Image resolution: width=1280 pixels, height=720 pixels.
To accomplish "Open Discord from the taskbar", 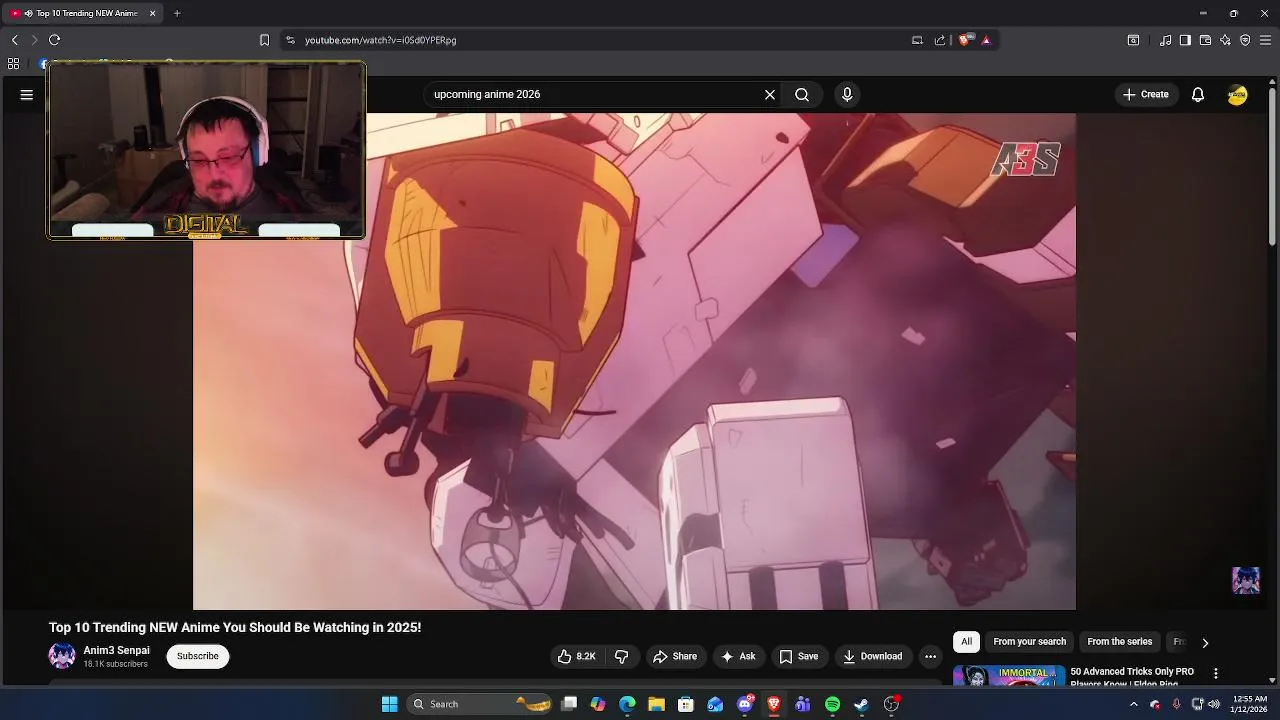I will [x=745, y=704].
